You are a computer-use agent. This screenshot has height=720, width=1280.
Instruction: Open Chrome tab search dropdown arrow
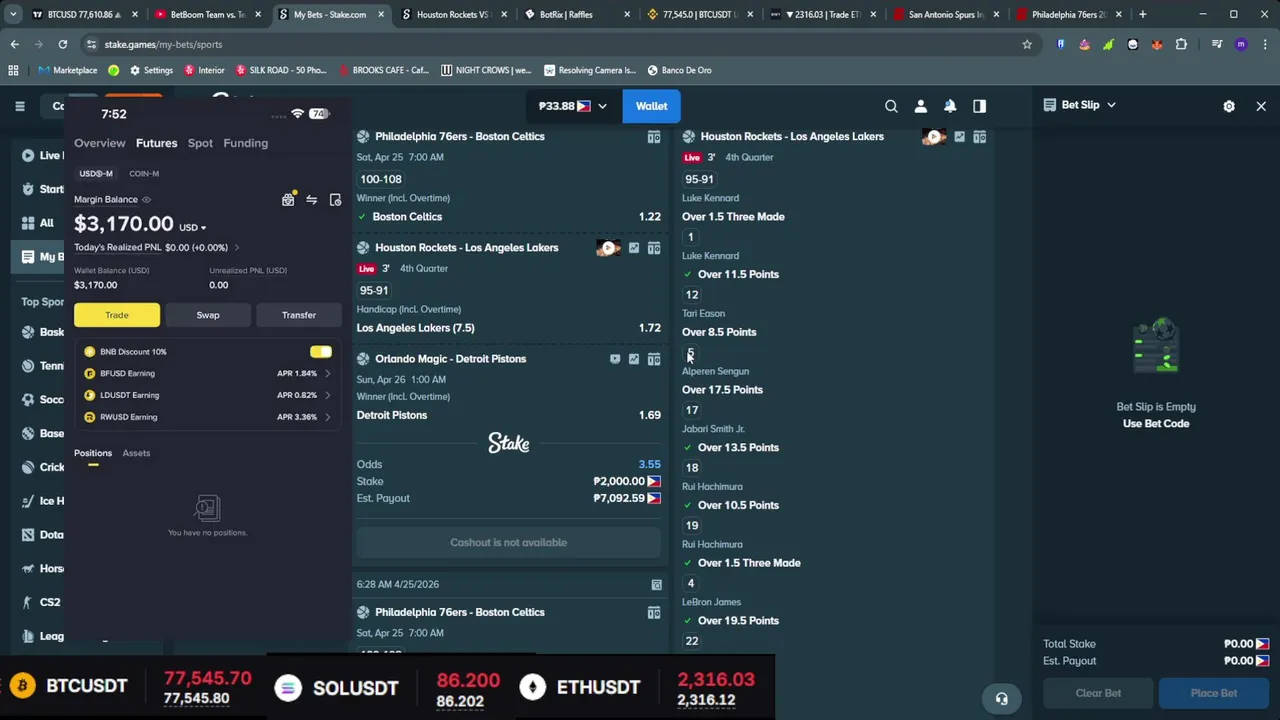pos(14,14)
